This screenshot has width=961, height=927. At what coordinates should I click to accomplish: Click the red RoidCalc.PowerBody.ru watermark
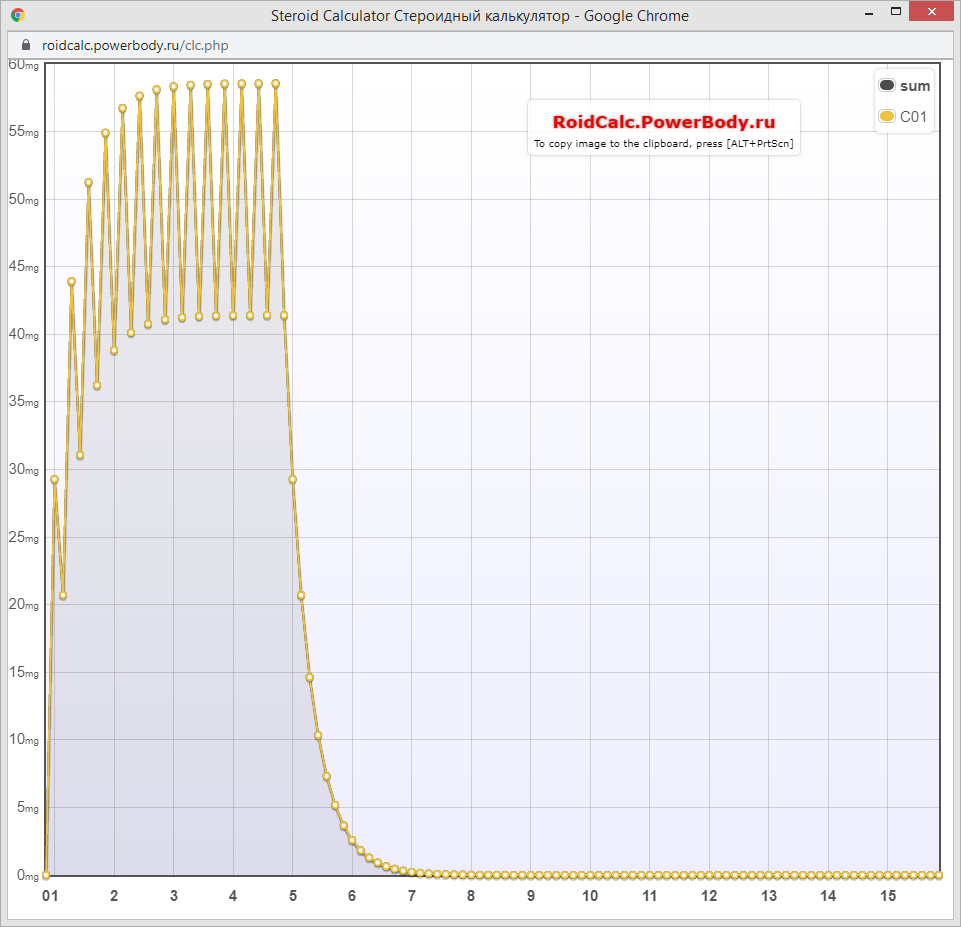click(664, 122)
